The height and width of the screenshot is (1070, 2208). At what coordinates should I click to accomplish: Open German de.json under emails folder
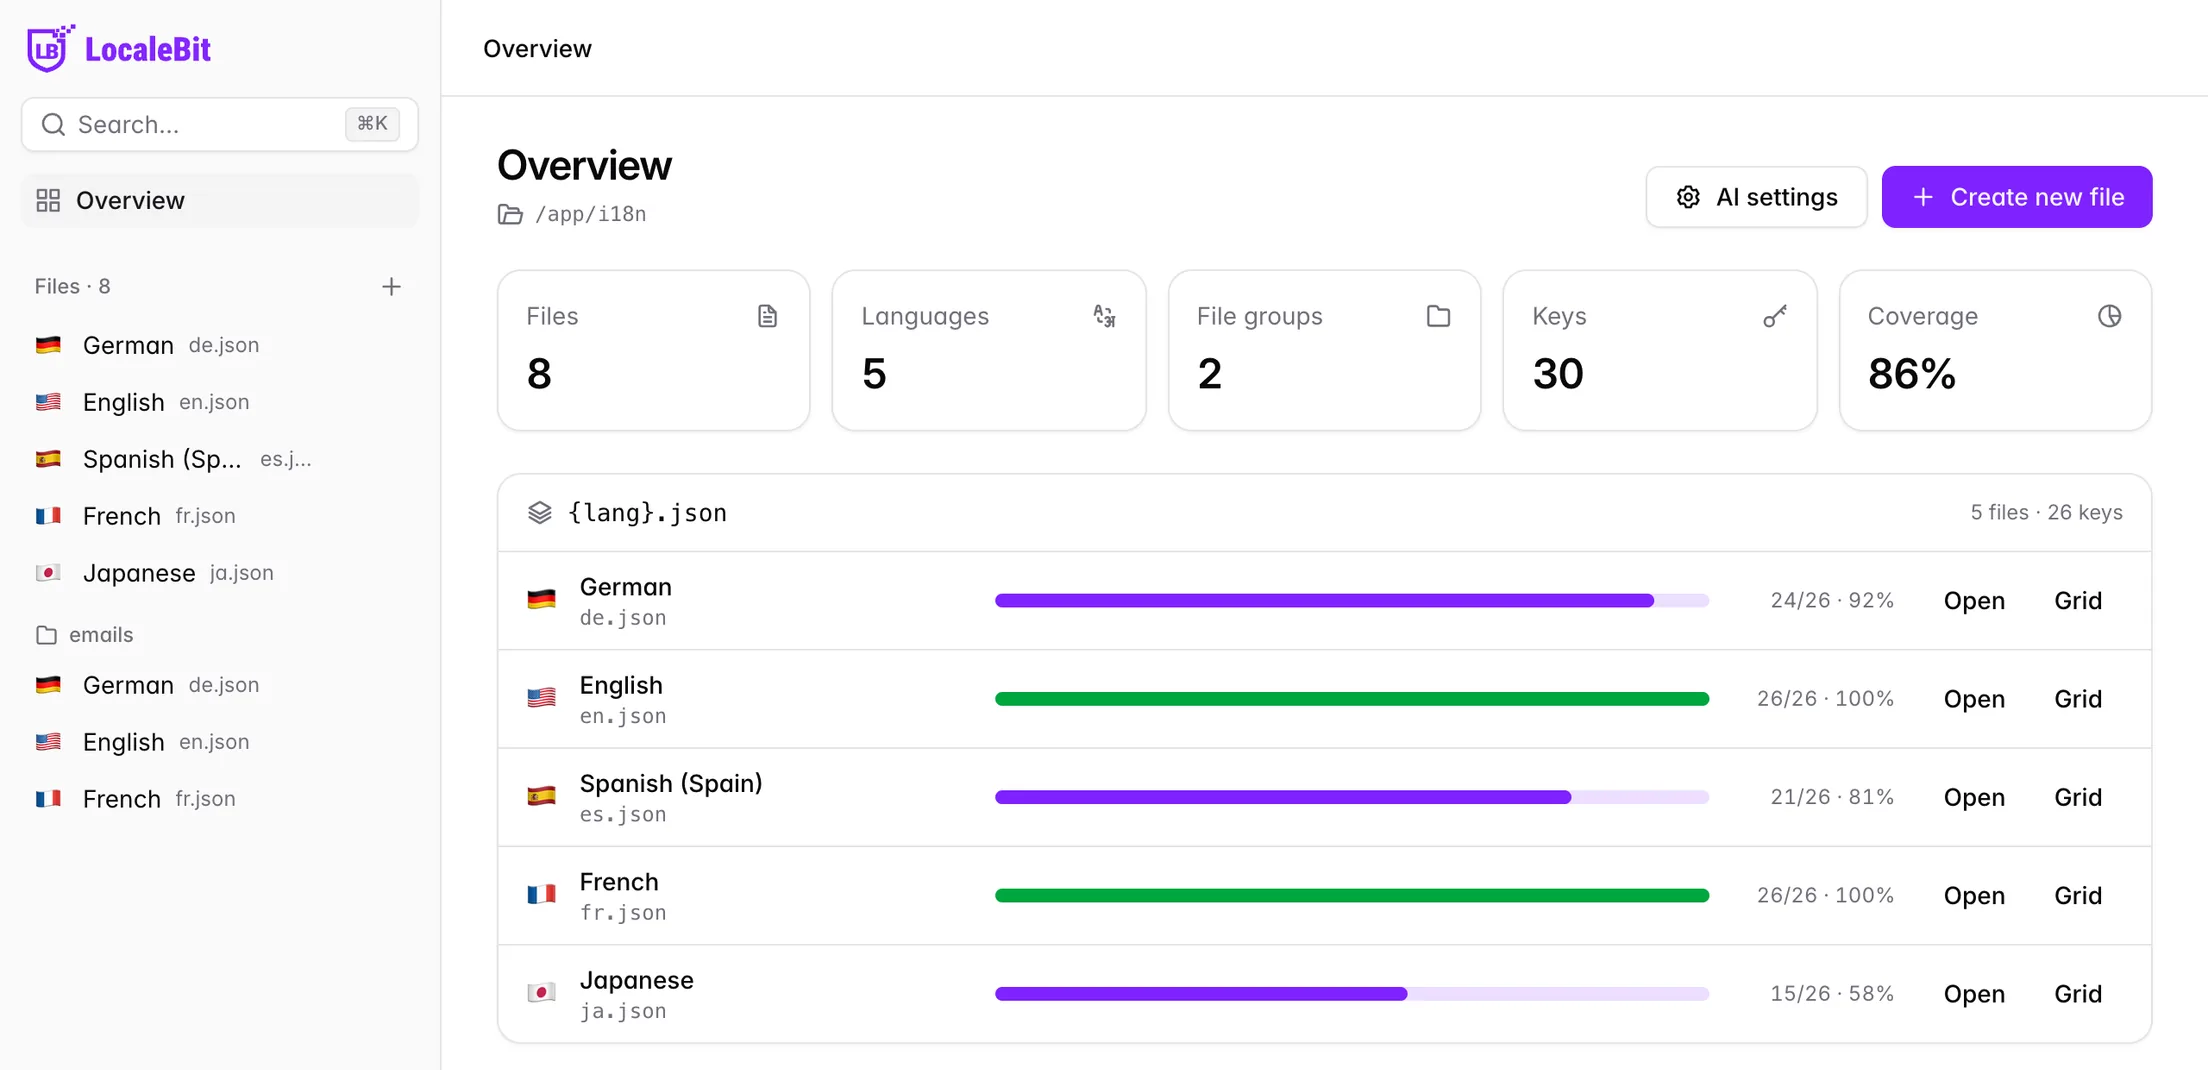[x=220, y=685]
